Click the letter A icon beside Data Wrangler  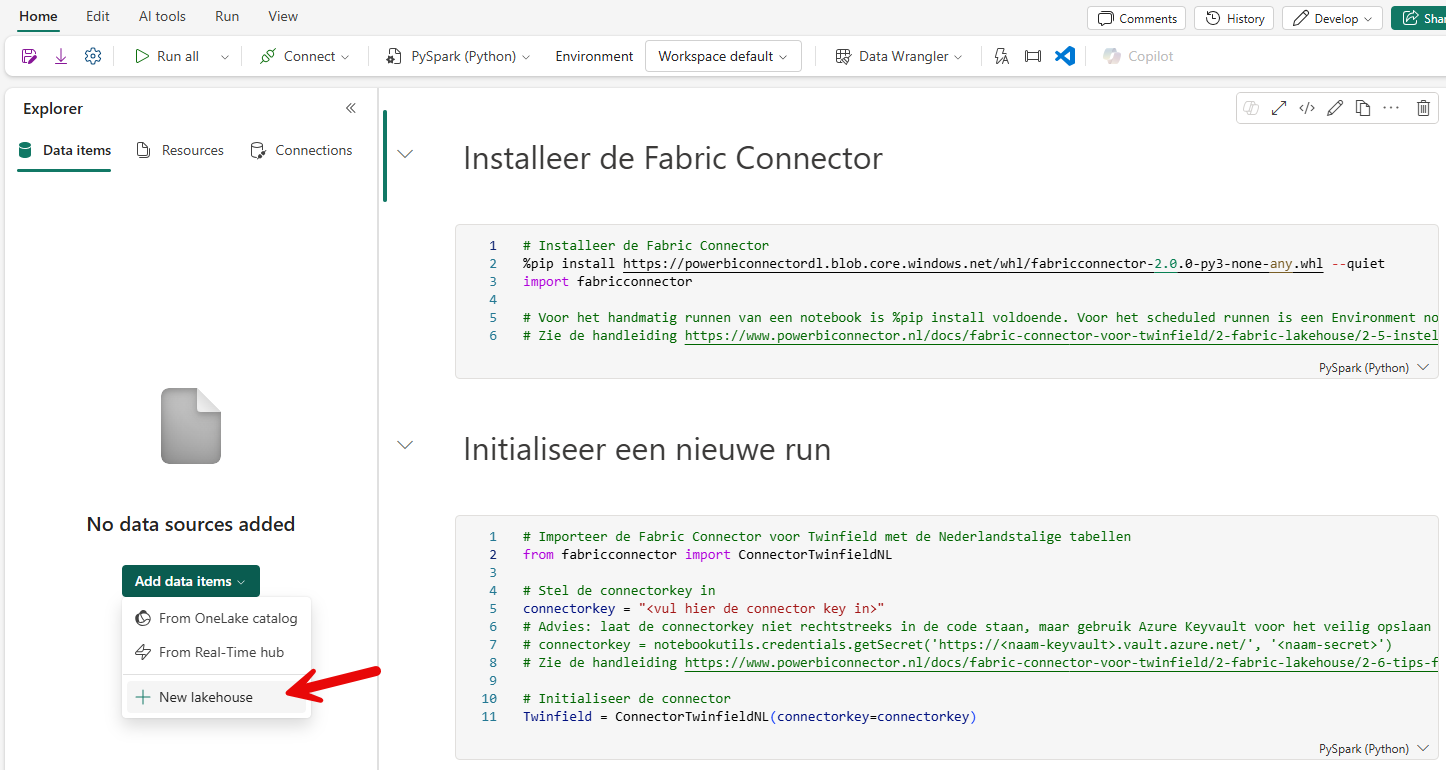pos(1002,57)
